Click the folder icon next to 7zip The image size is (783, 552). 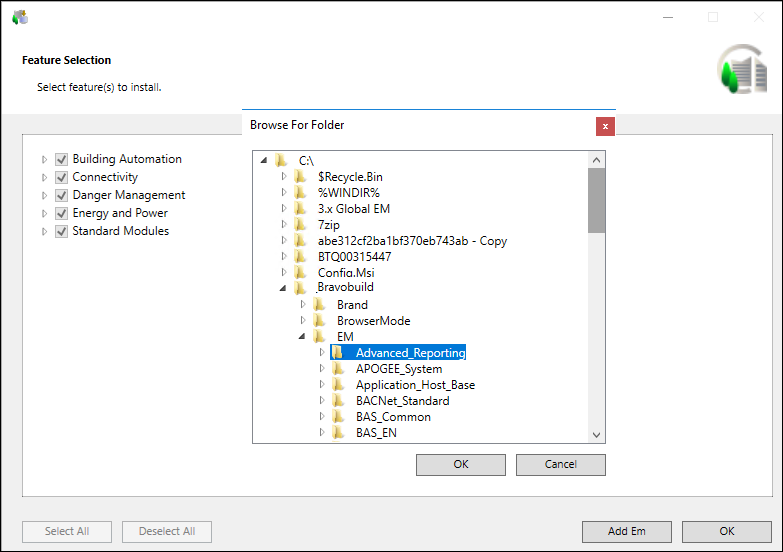[300, 225]
